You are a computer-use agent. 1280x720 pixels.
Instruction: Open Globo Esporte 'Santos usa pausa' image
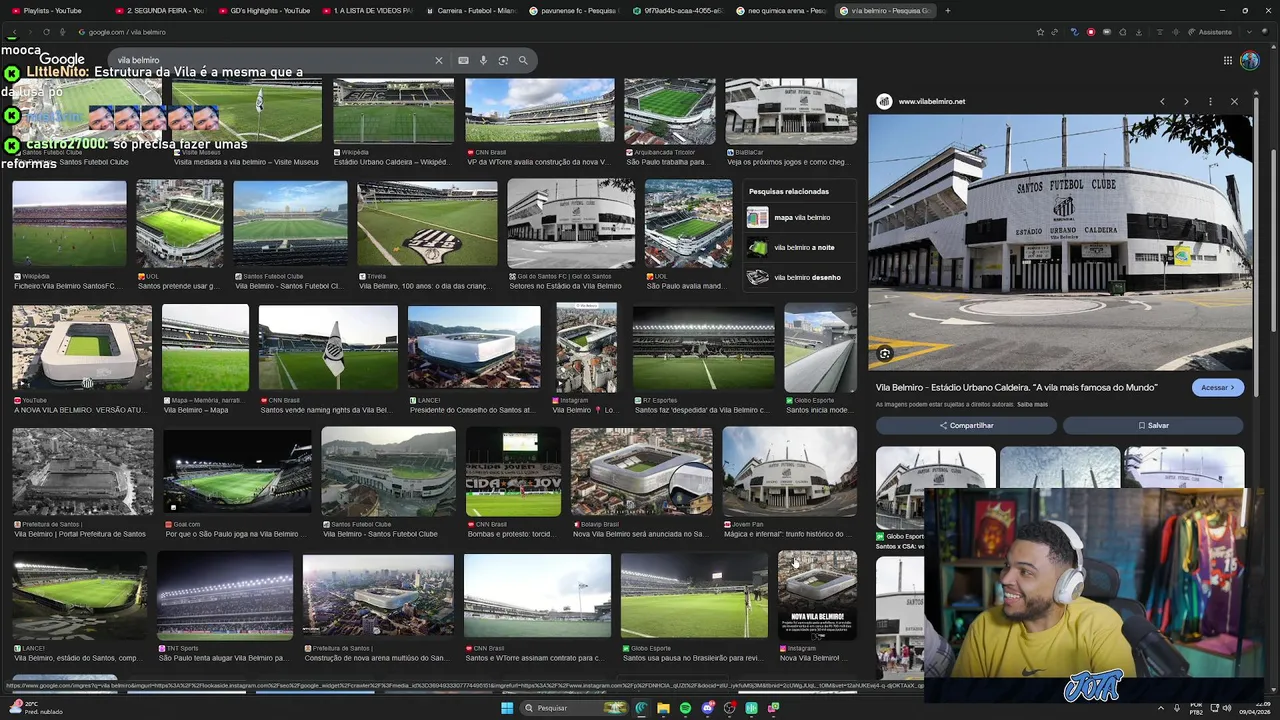(x=694, y=596)
